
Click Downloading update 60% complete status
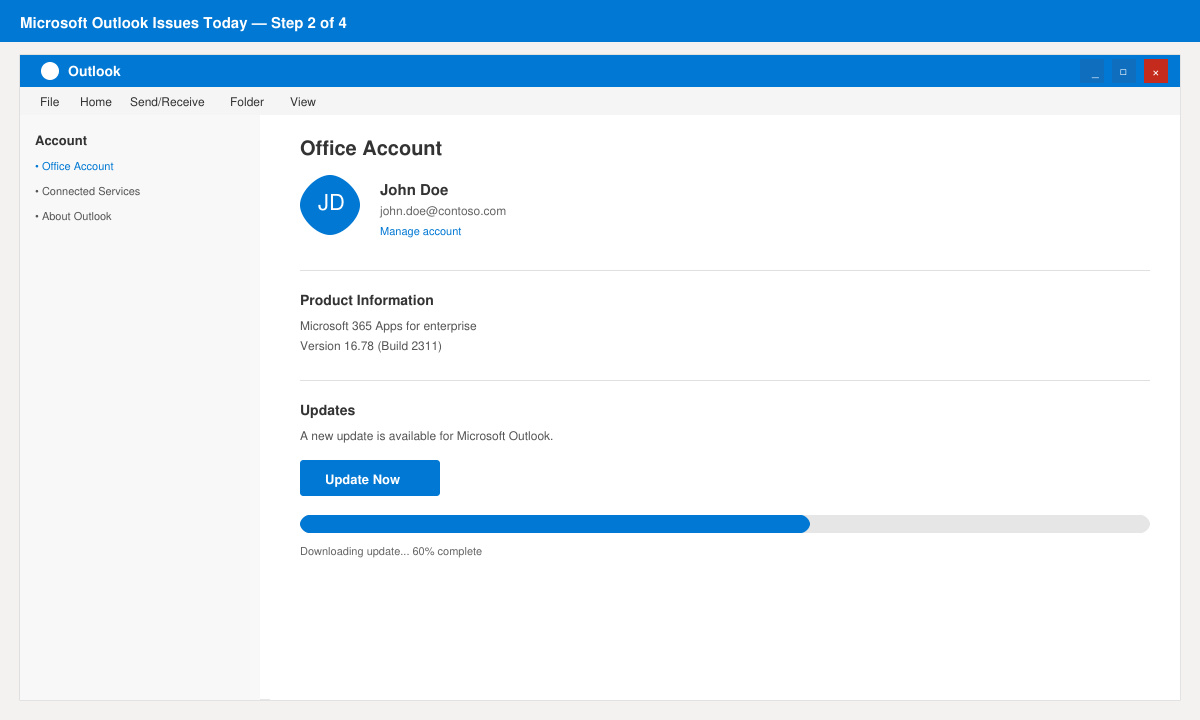(x=391, y=551)
